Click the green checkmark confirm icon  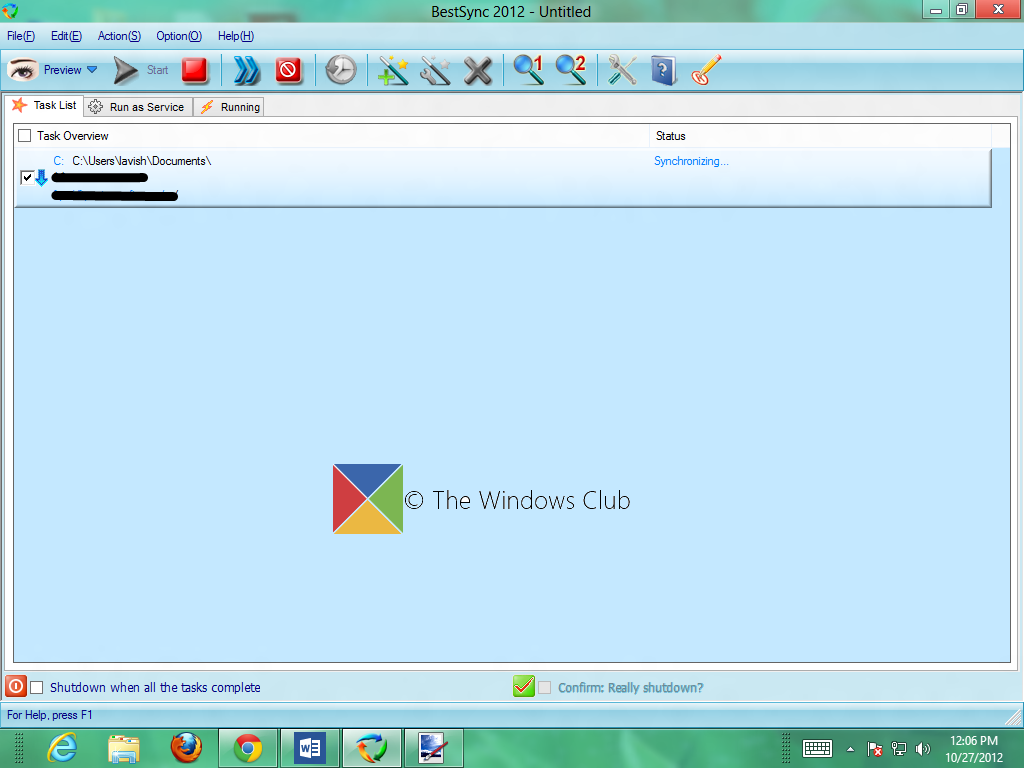click(524, 686)
